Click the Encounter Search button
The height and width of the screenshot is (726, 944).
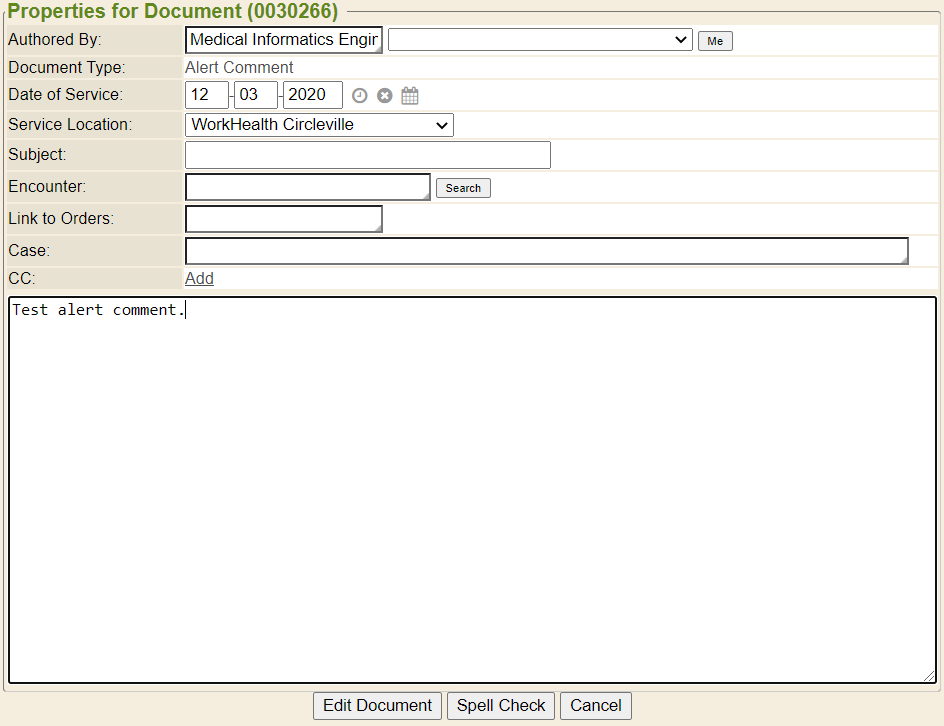(463, 188)
